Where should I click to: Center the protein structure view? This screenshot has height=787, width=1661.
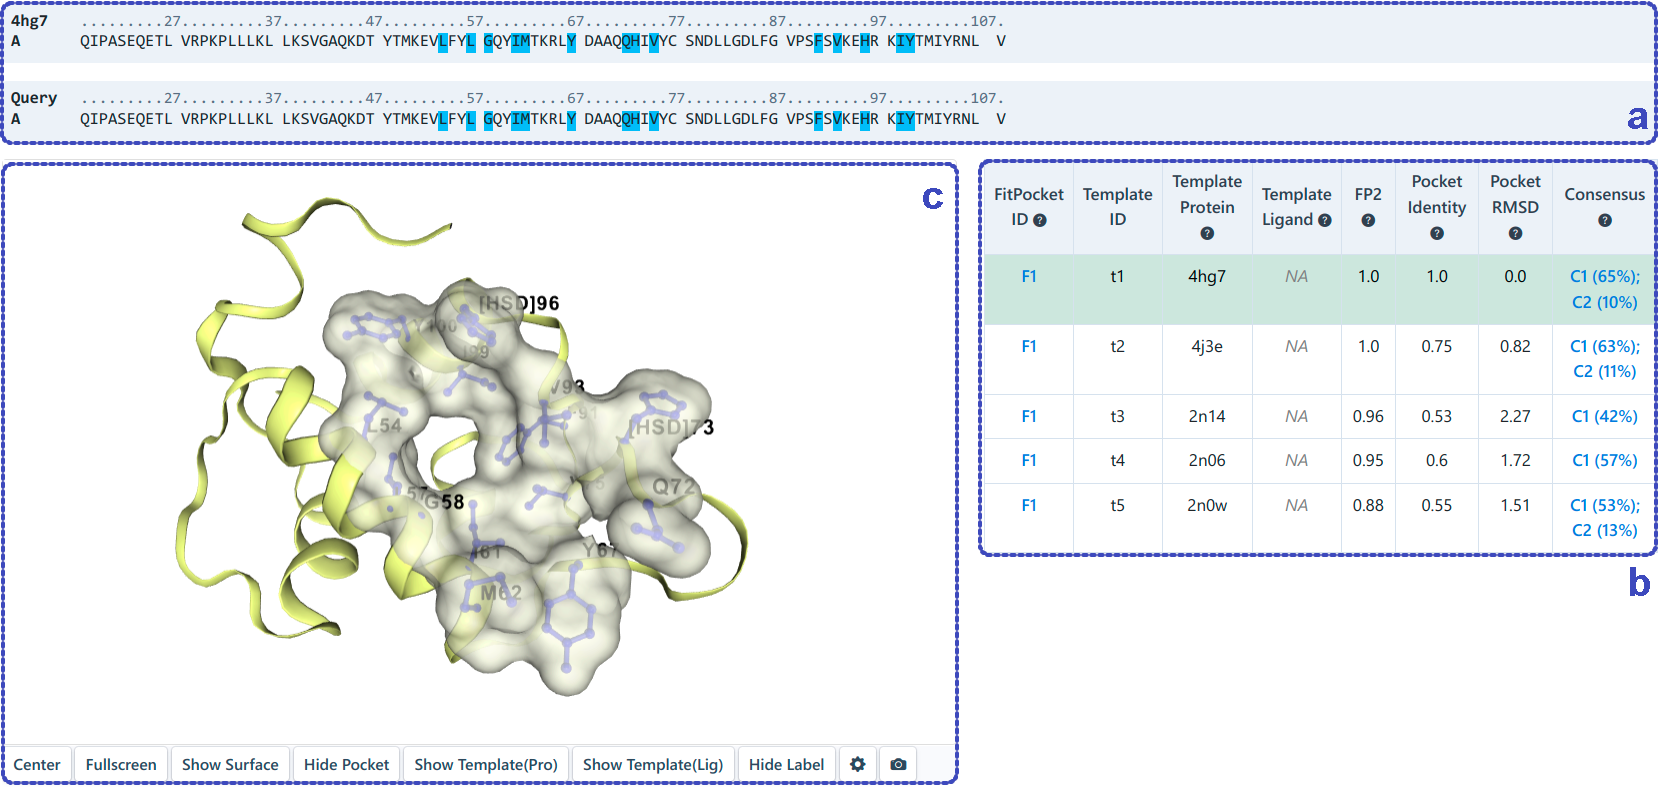click(x=37, y=764)
